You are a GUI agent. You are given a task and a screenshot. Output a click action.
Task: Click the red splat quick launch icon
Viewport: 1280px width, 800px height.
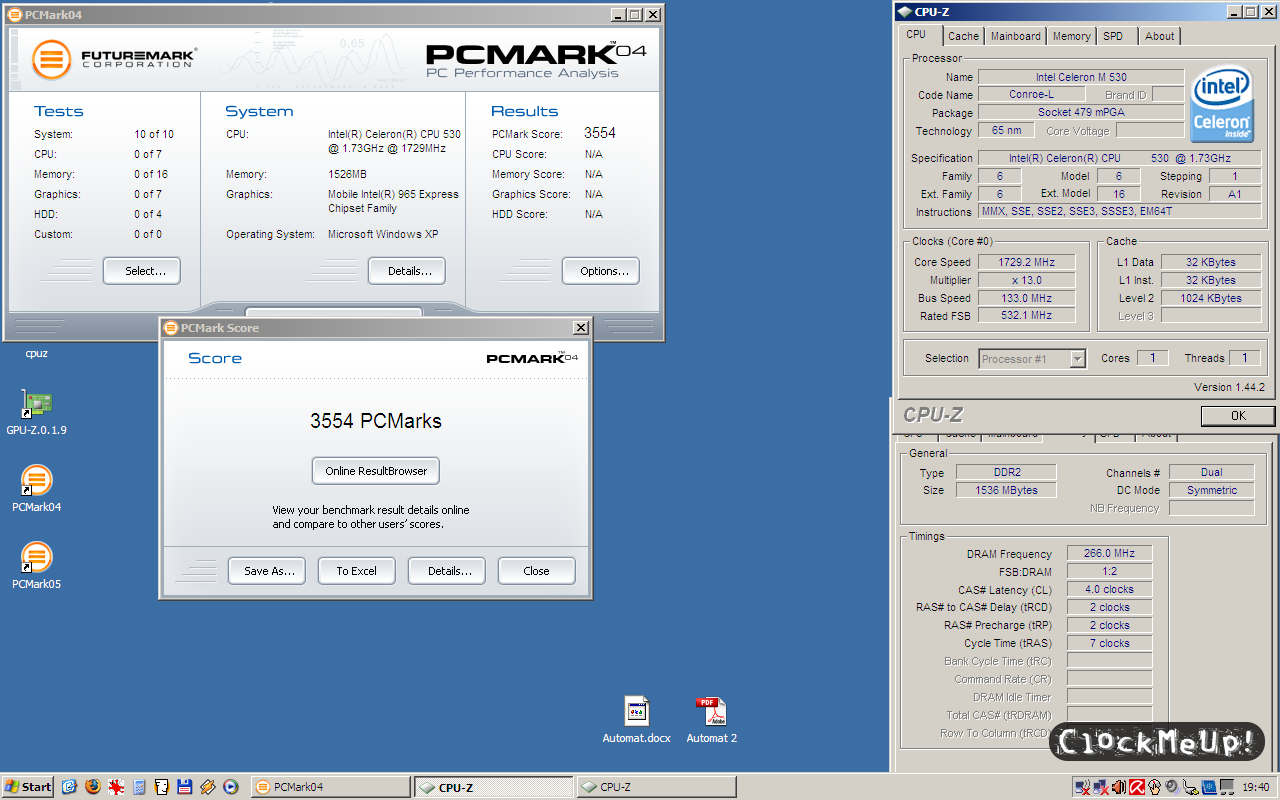coord(116,787)
